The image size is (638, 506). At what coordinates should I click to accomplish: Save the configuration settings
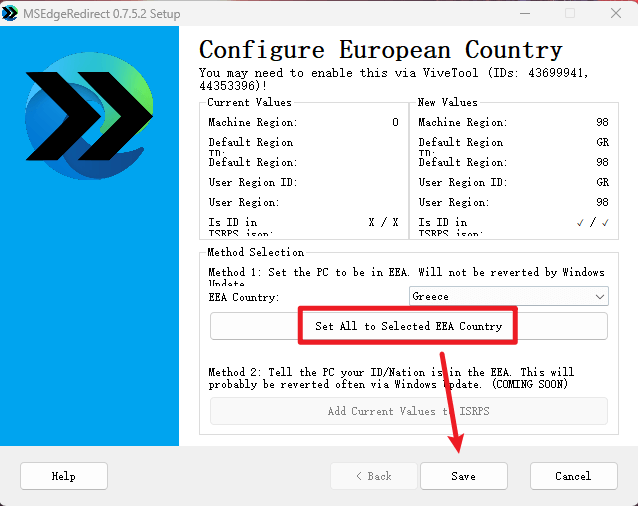(463, 476)
